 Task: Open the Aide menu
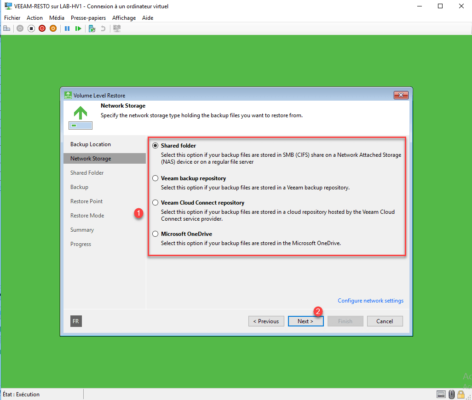(x=148, y=18)
